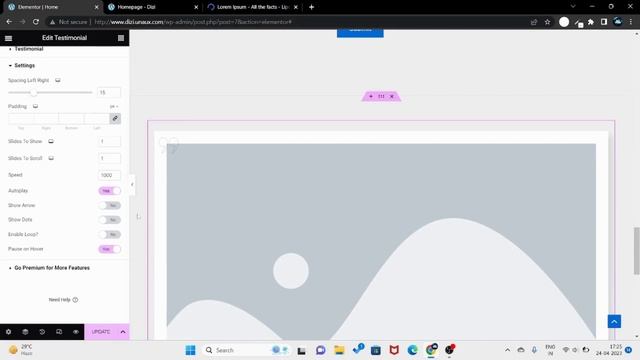Launch Microsoft Edge from the taskbar
Image resolution: width=640 pixels, height=360 pixels.
[x=413, y=350]
